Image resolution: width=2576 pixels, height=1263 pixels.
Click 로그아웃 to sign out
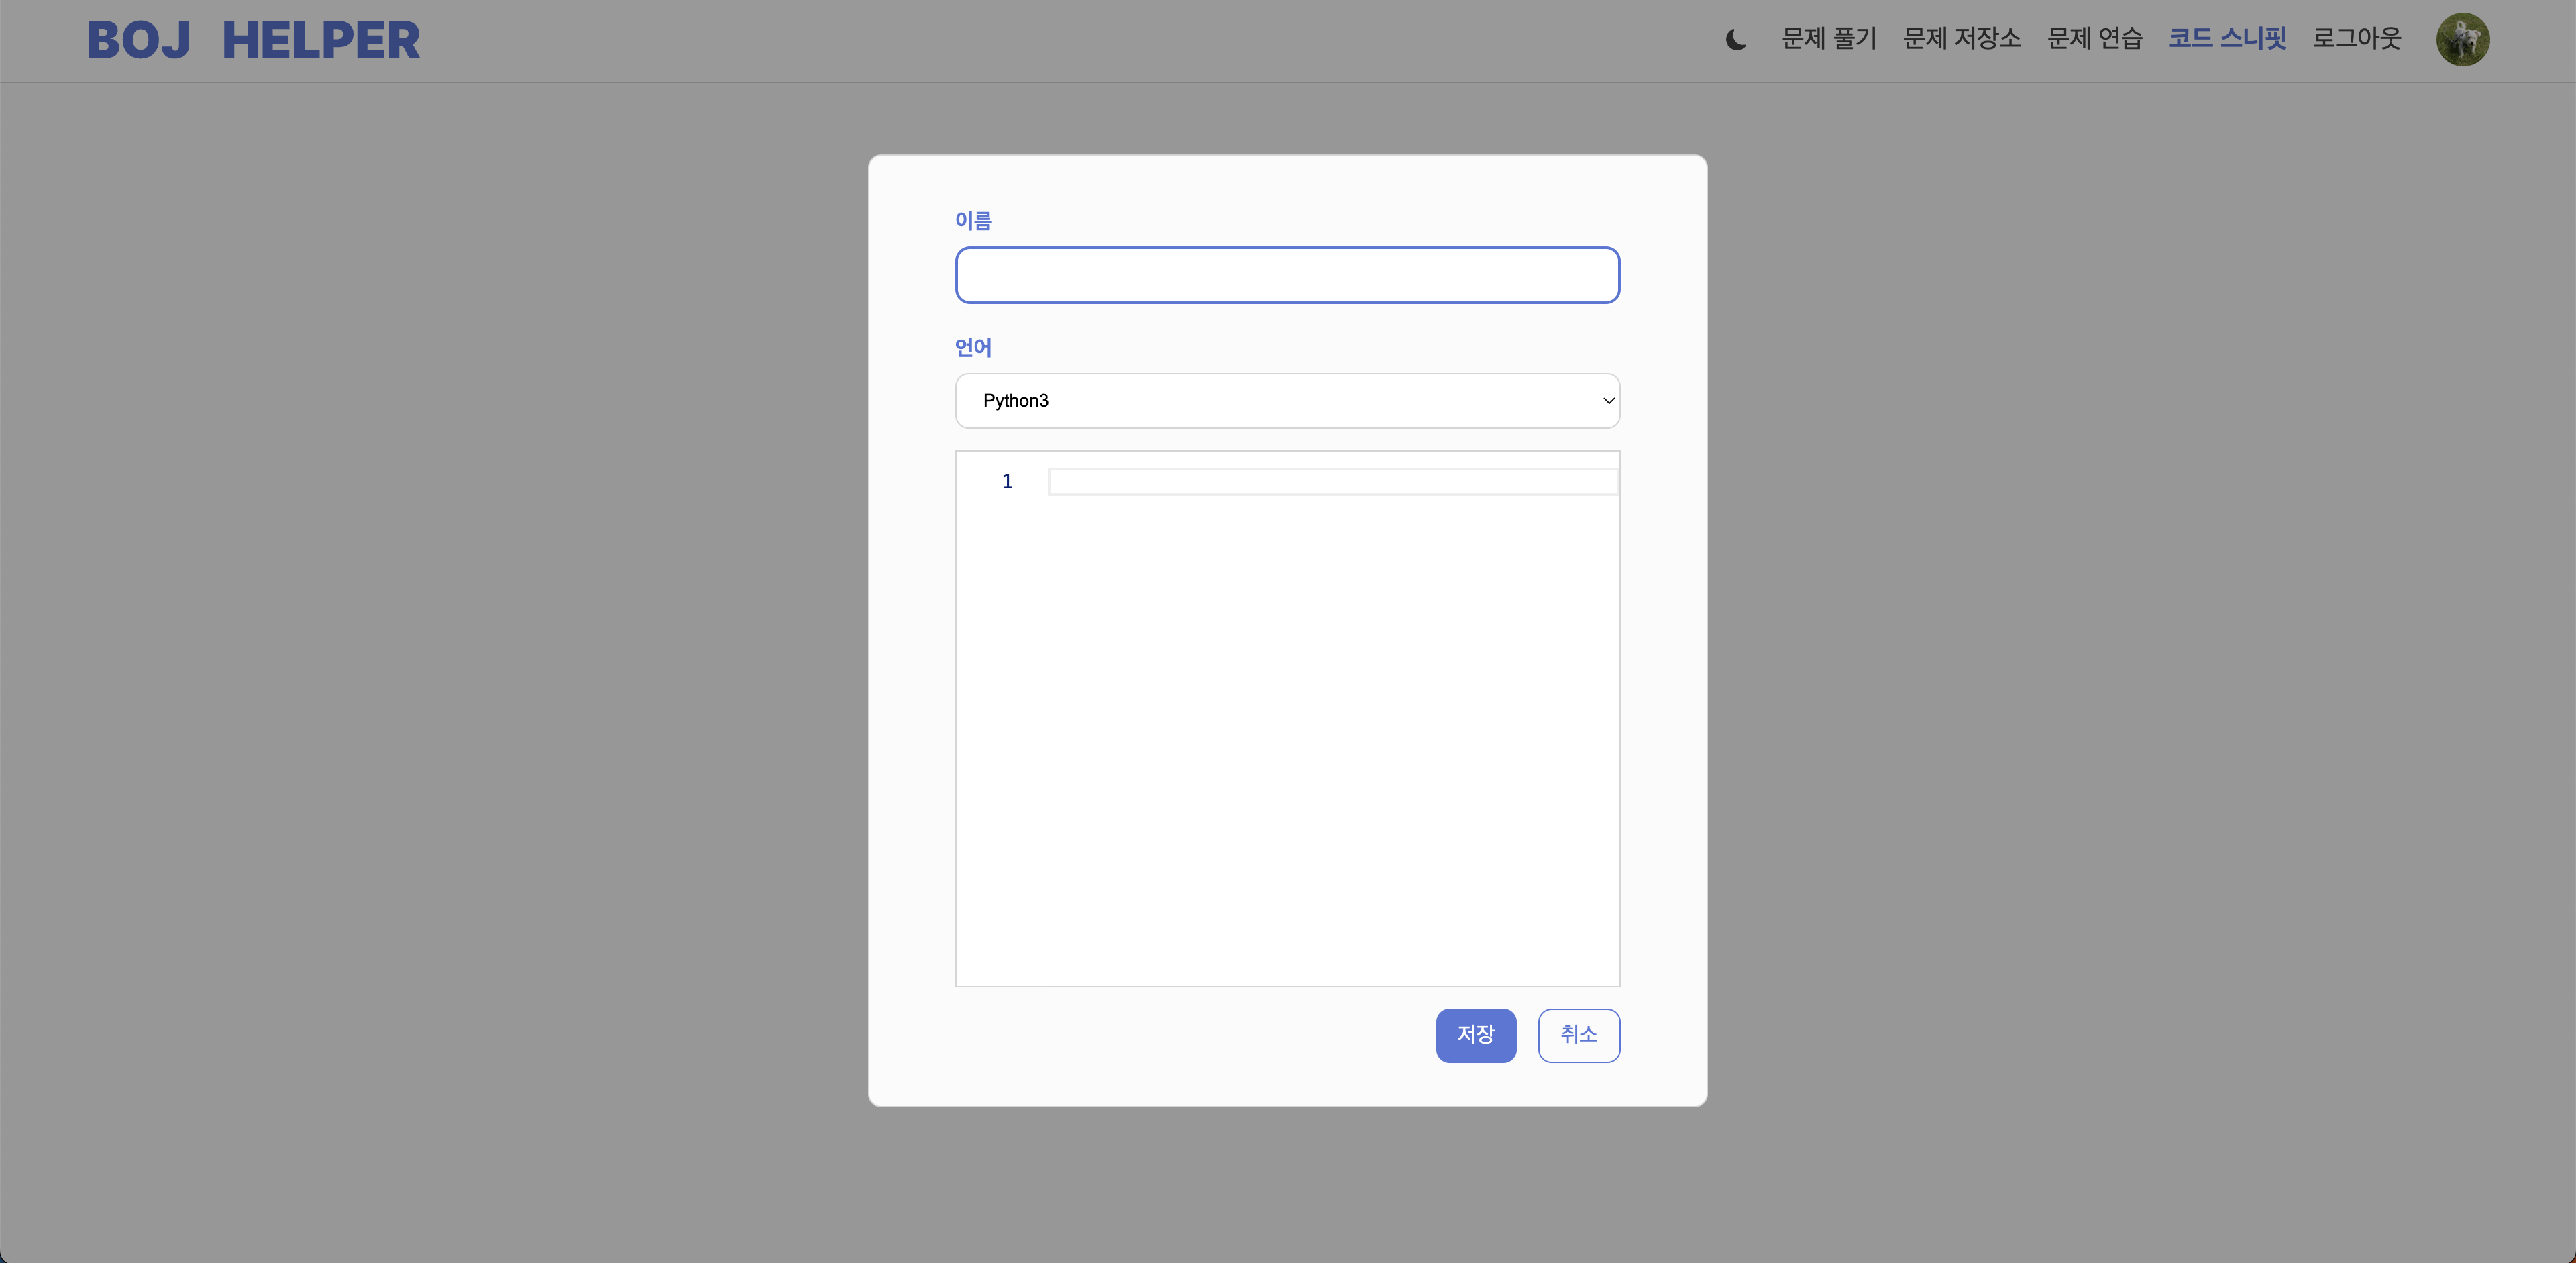(2356, 39)
